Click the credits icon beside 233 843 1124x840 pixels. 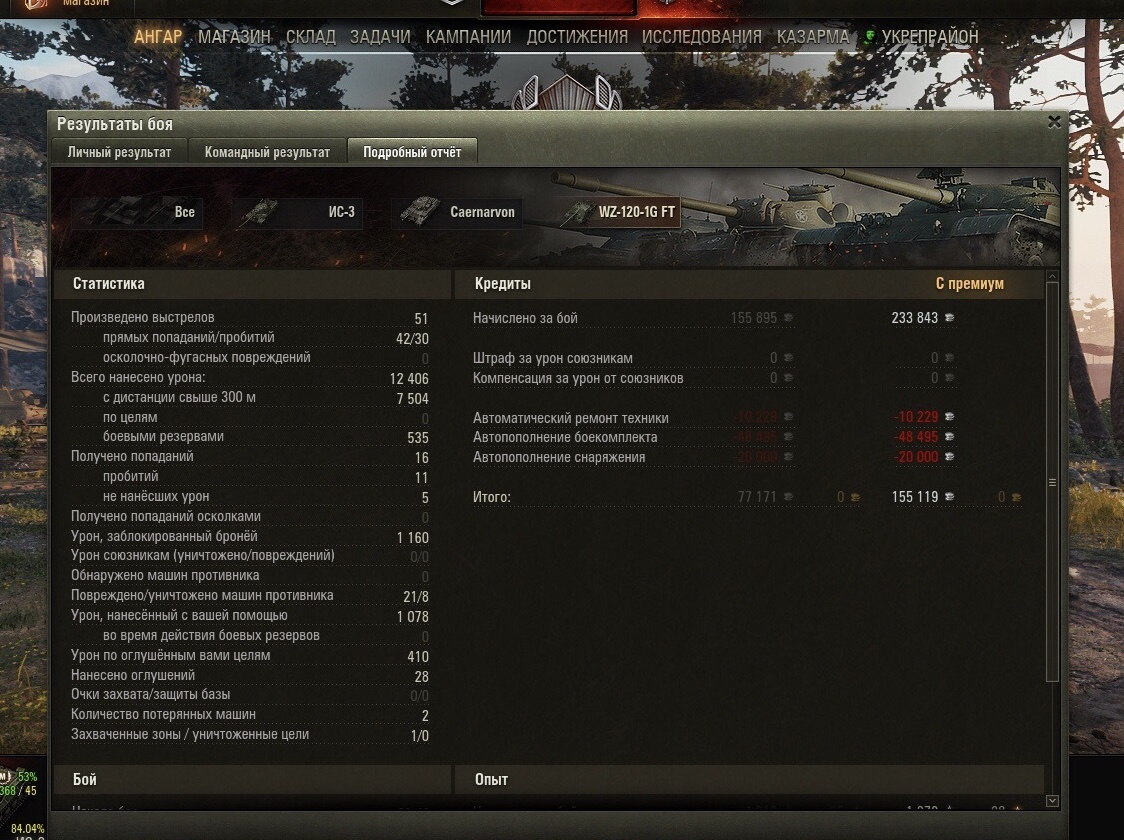pos(949,318)
